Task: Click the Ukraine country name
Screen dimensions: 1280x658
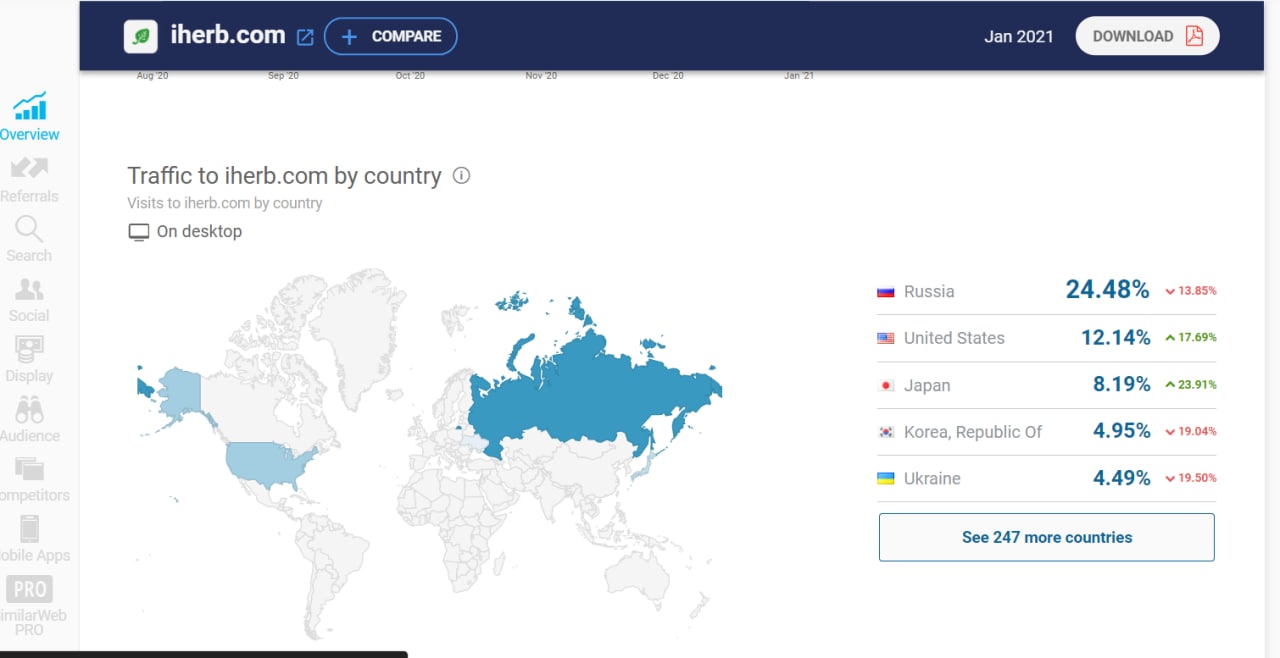Action: point(932,479)
